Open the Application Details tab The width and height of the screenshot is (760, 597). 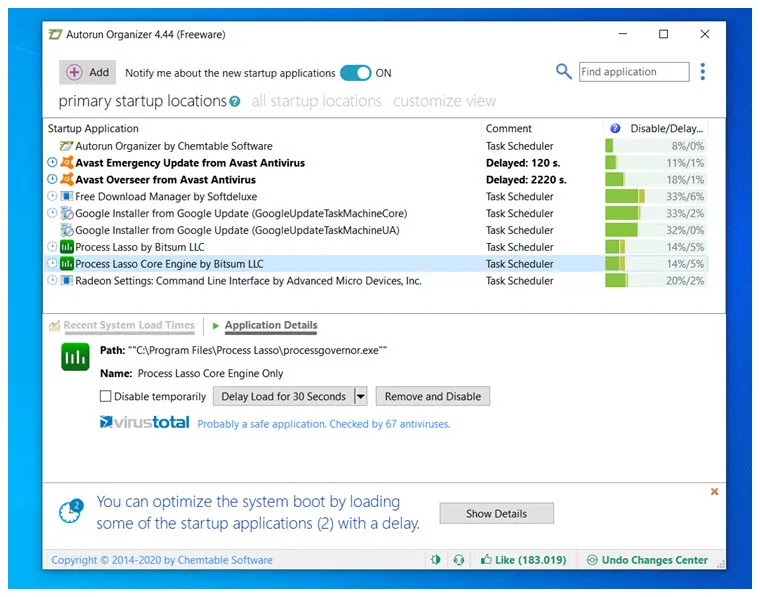(271, 325)
